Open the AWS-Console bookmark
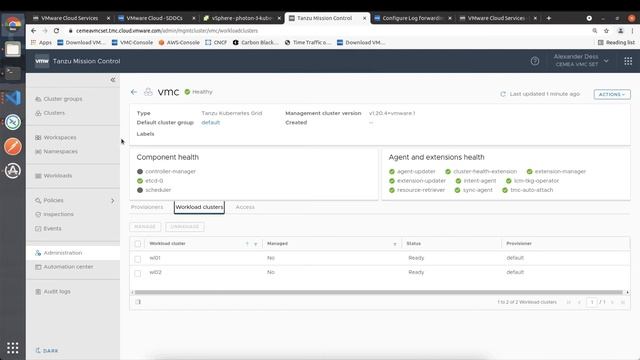 click(179, 42)
